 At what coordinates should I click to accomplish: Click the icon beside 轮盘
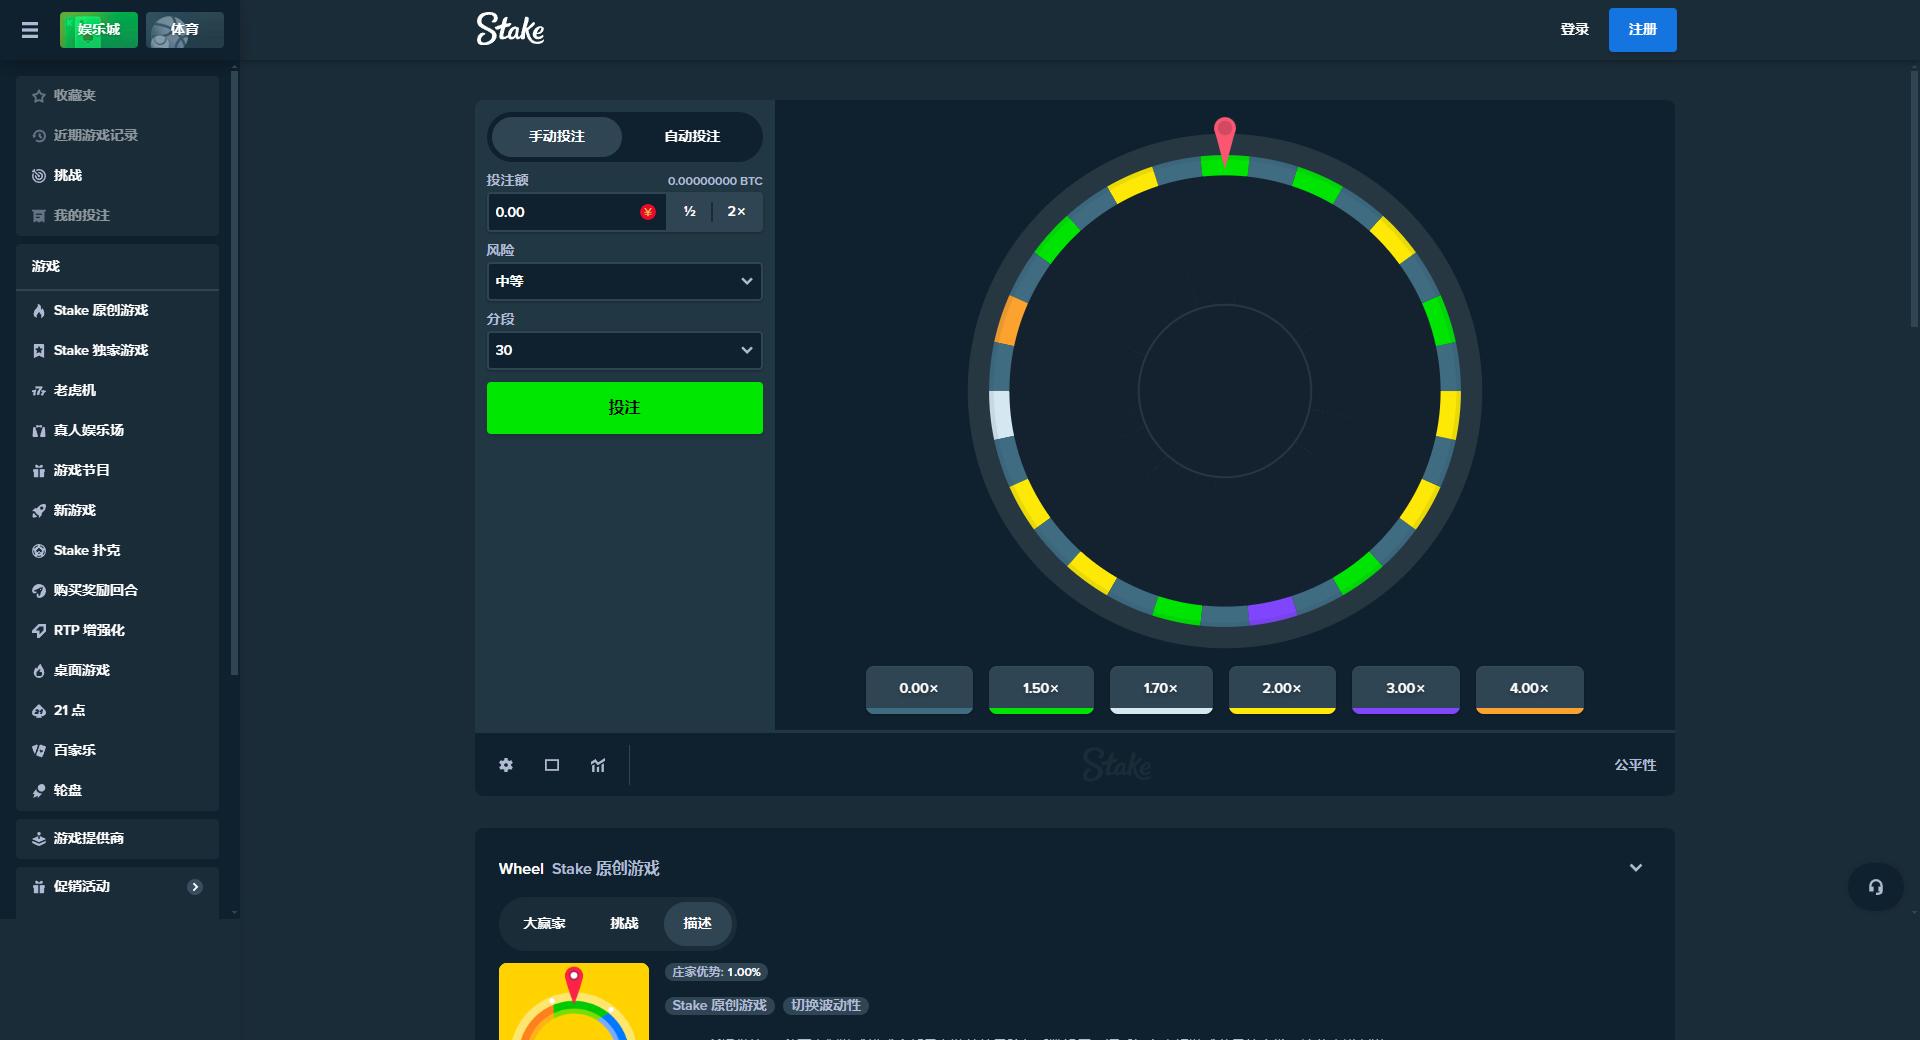(x=39, y=791)
